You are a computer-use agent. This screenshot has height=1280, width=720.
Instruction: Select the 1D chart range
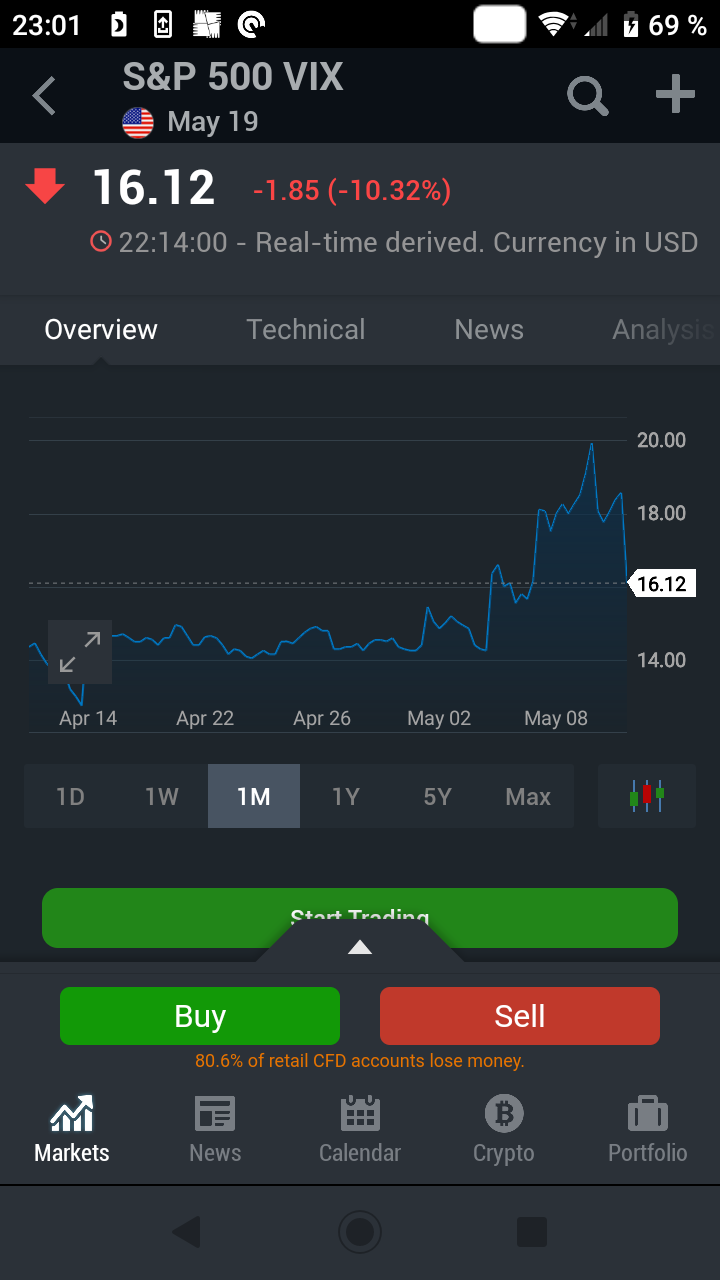pyautogui.click(x=70, y=796)
